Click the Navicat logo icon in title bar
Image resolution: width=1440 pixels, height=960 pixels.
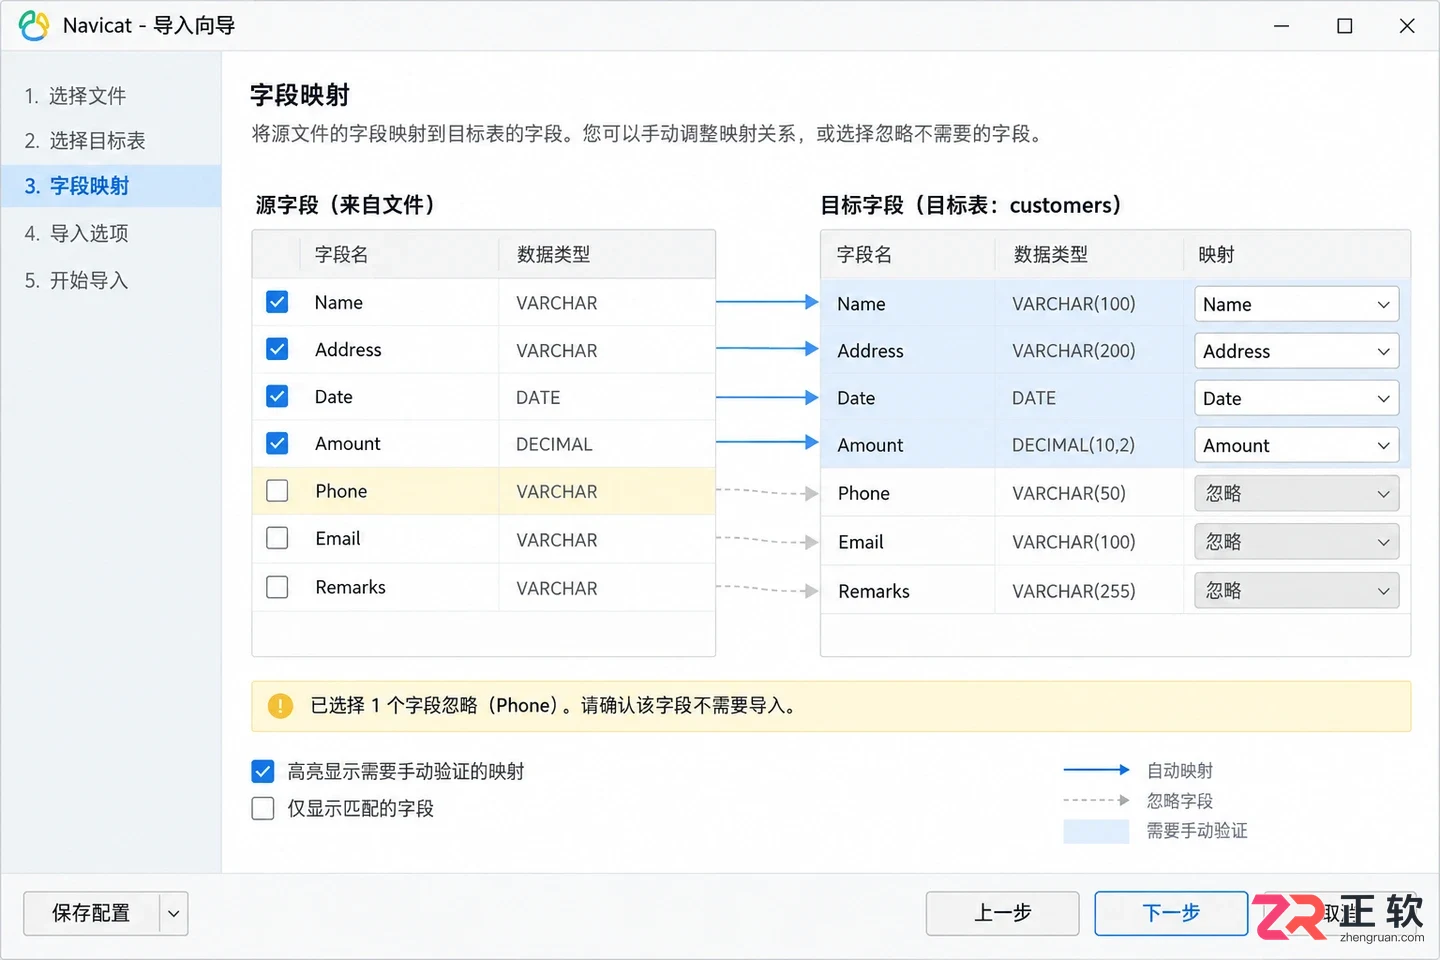pos(34,26)
